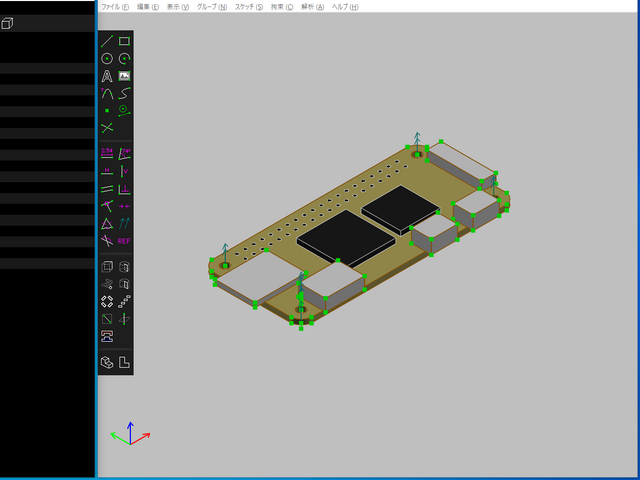The width and height of the screenshot is (640, 480).
Task: Expand the 表示 (View) menu
Action: pyautogui.click(x=178, y=6)
